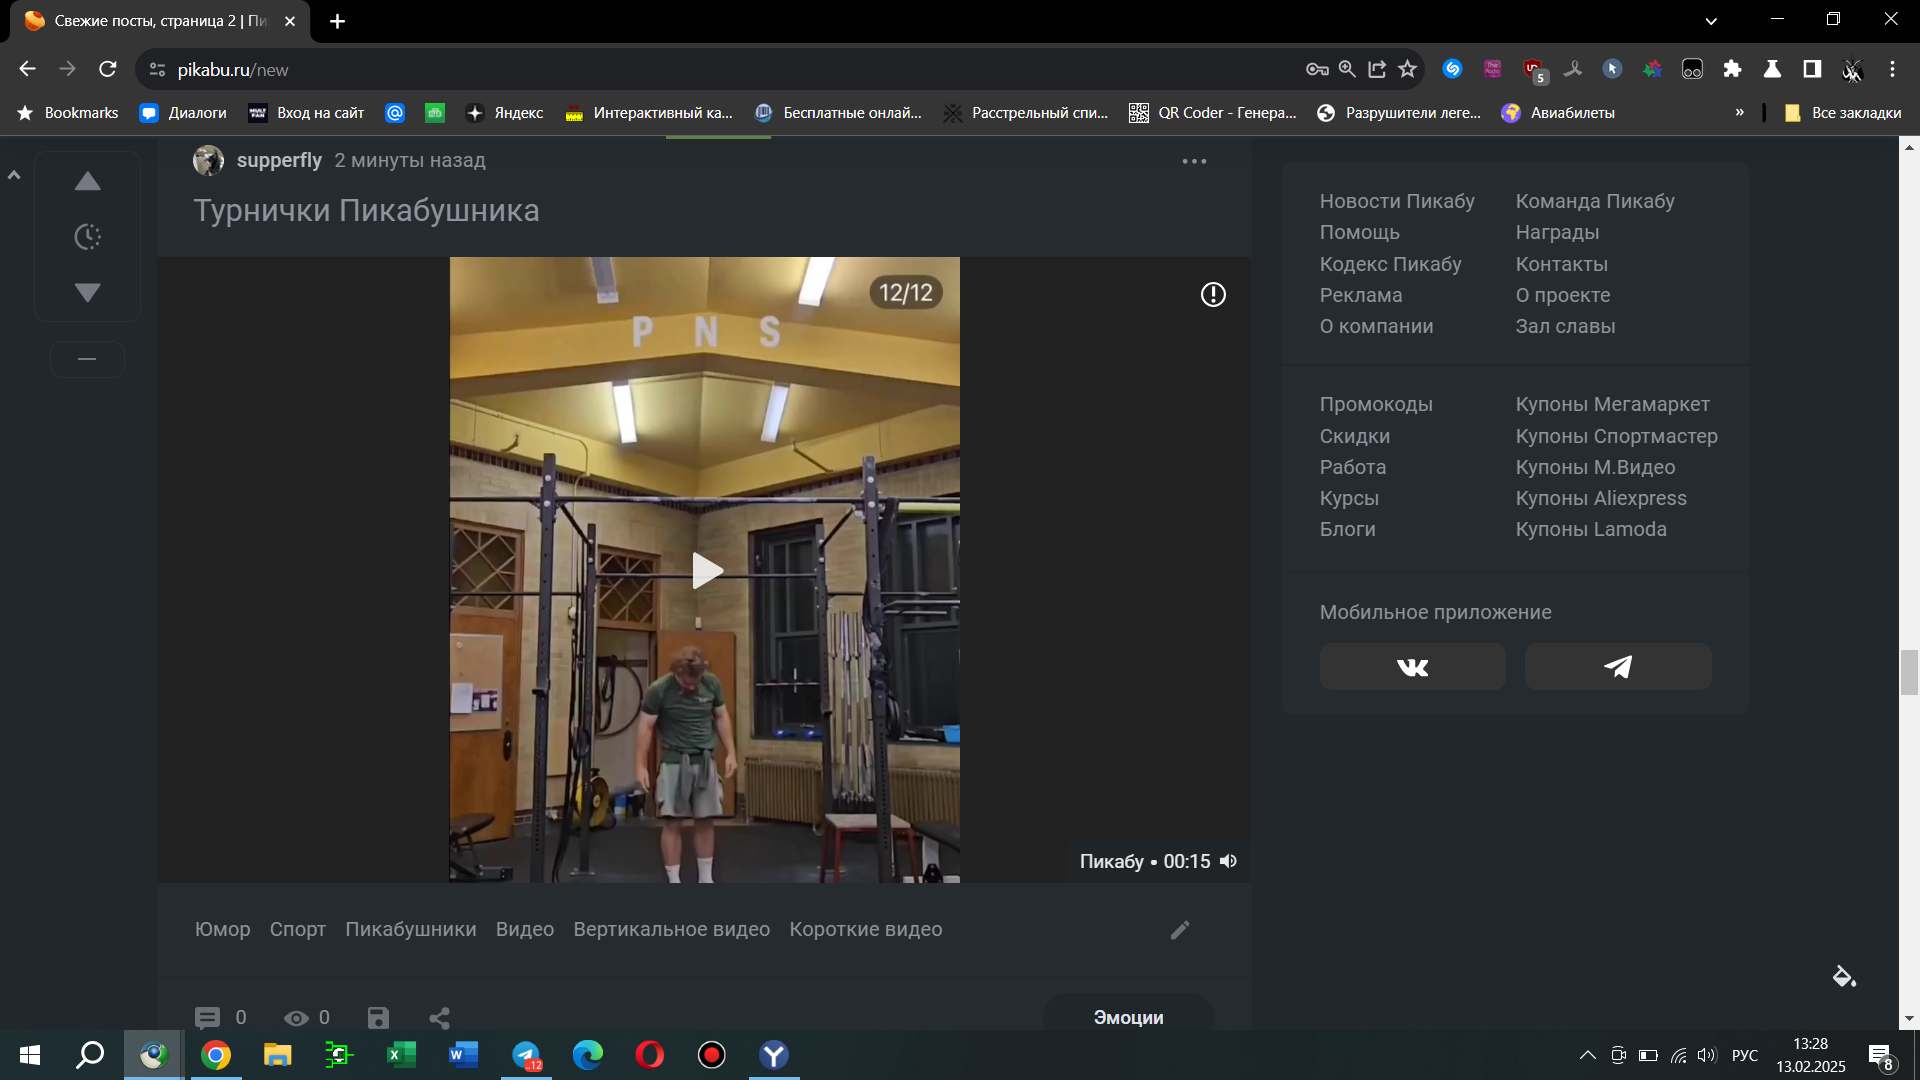The height and width of the screenshot is (1080, 1920).
Task: Play the video
Action: 706,570
